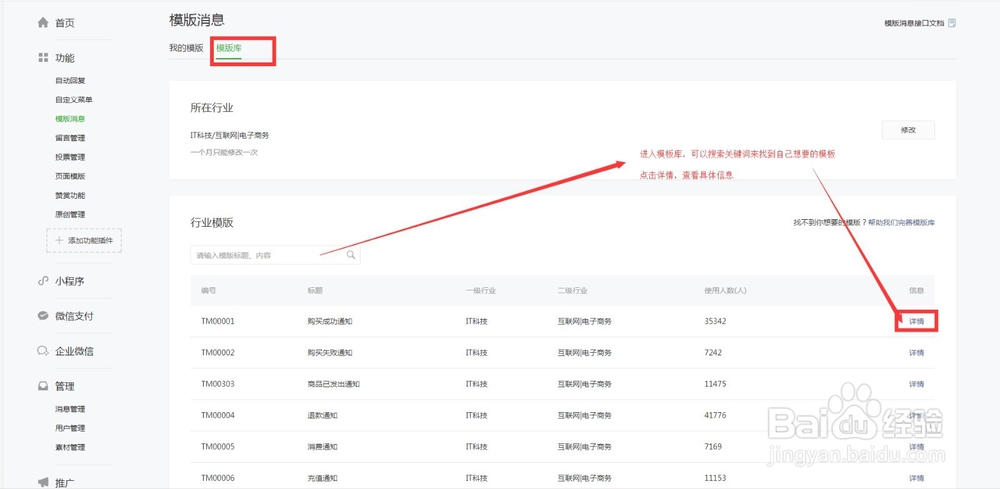Click the plus icon in 添加功能插件
The height and width of the screenshot is (489, 1000).
[59, 240]
